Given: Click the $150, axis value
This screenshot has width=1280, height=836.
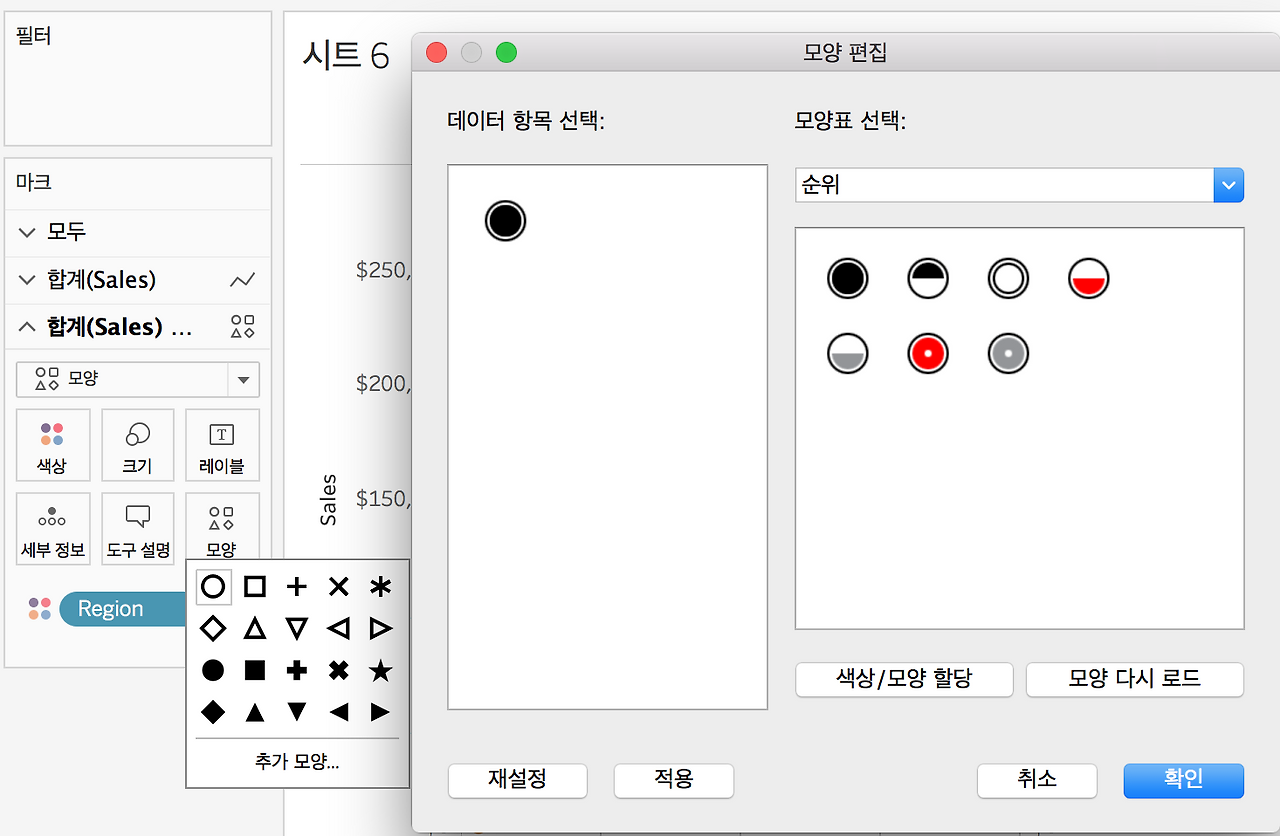Looking at the screenshot, I should tap(384, 498).
